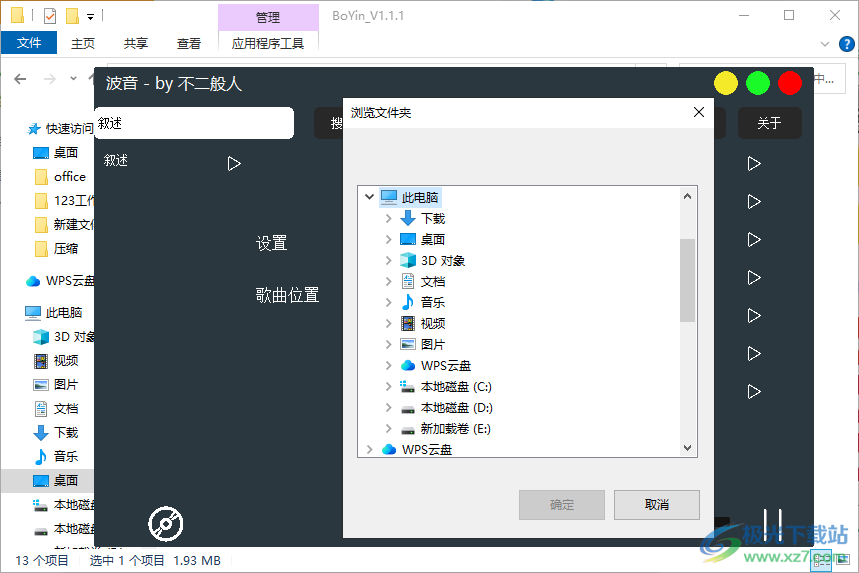Select the 3D 对象 cube icon in dialog
Image resolution: width=859 pixels, height=573 pixels.
[x=408, y=260]
